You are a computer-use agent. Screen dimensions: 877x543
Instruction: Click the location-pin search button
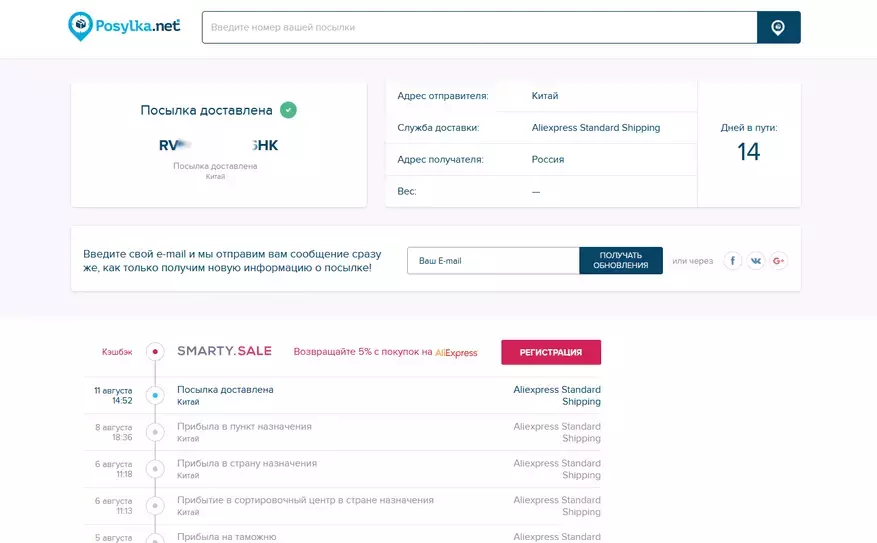point(779,27)
